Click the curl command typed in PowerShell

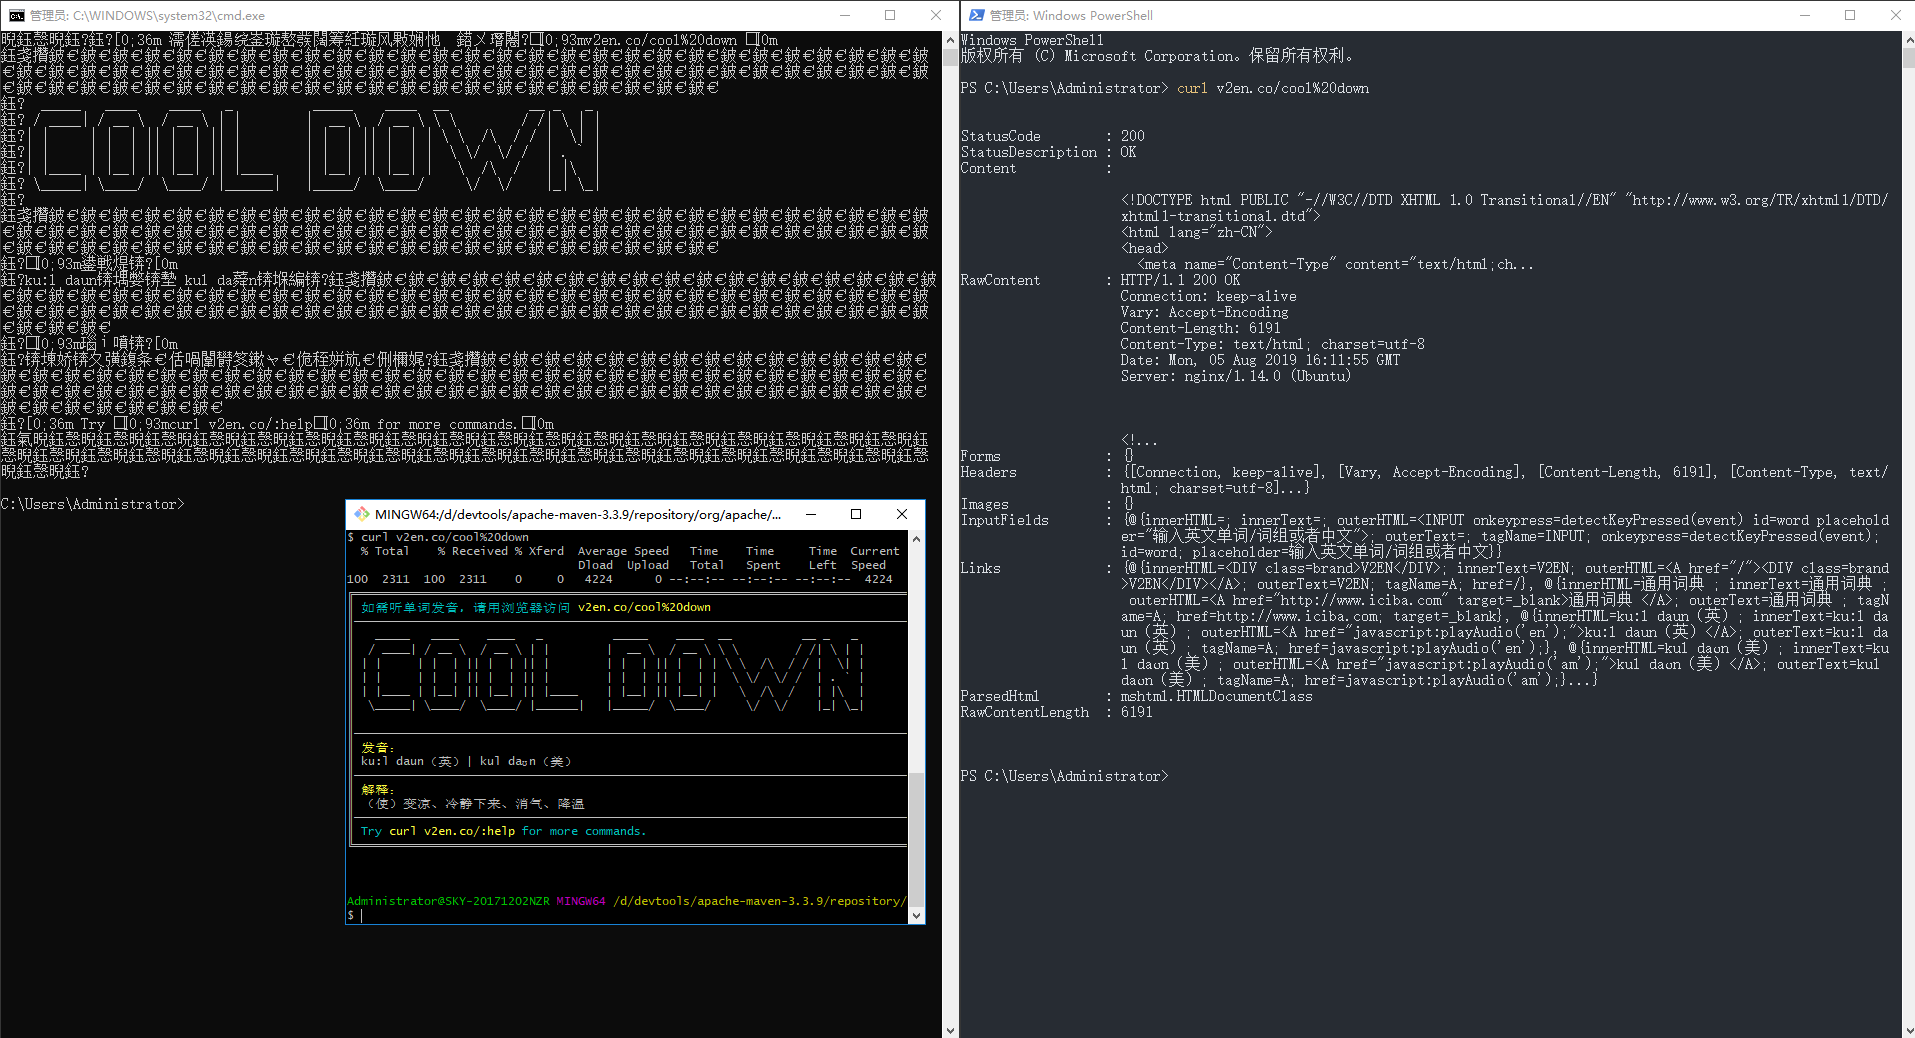[x=1273, y=88]
